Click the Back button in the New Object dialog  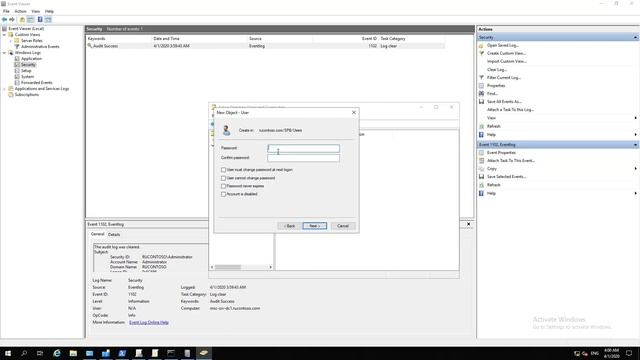pos(289,226)
